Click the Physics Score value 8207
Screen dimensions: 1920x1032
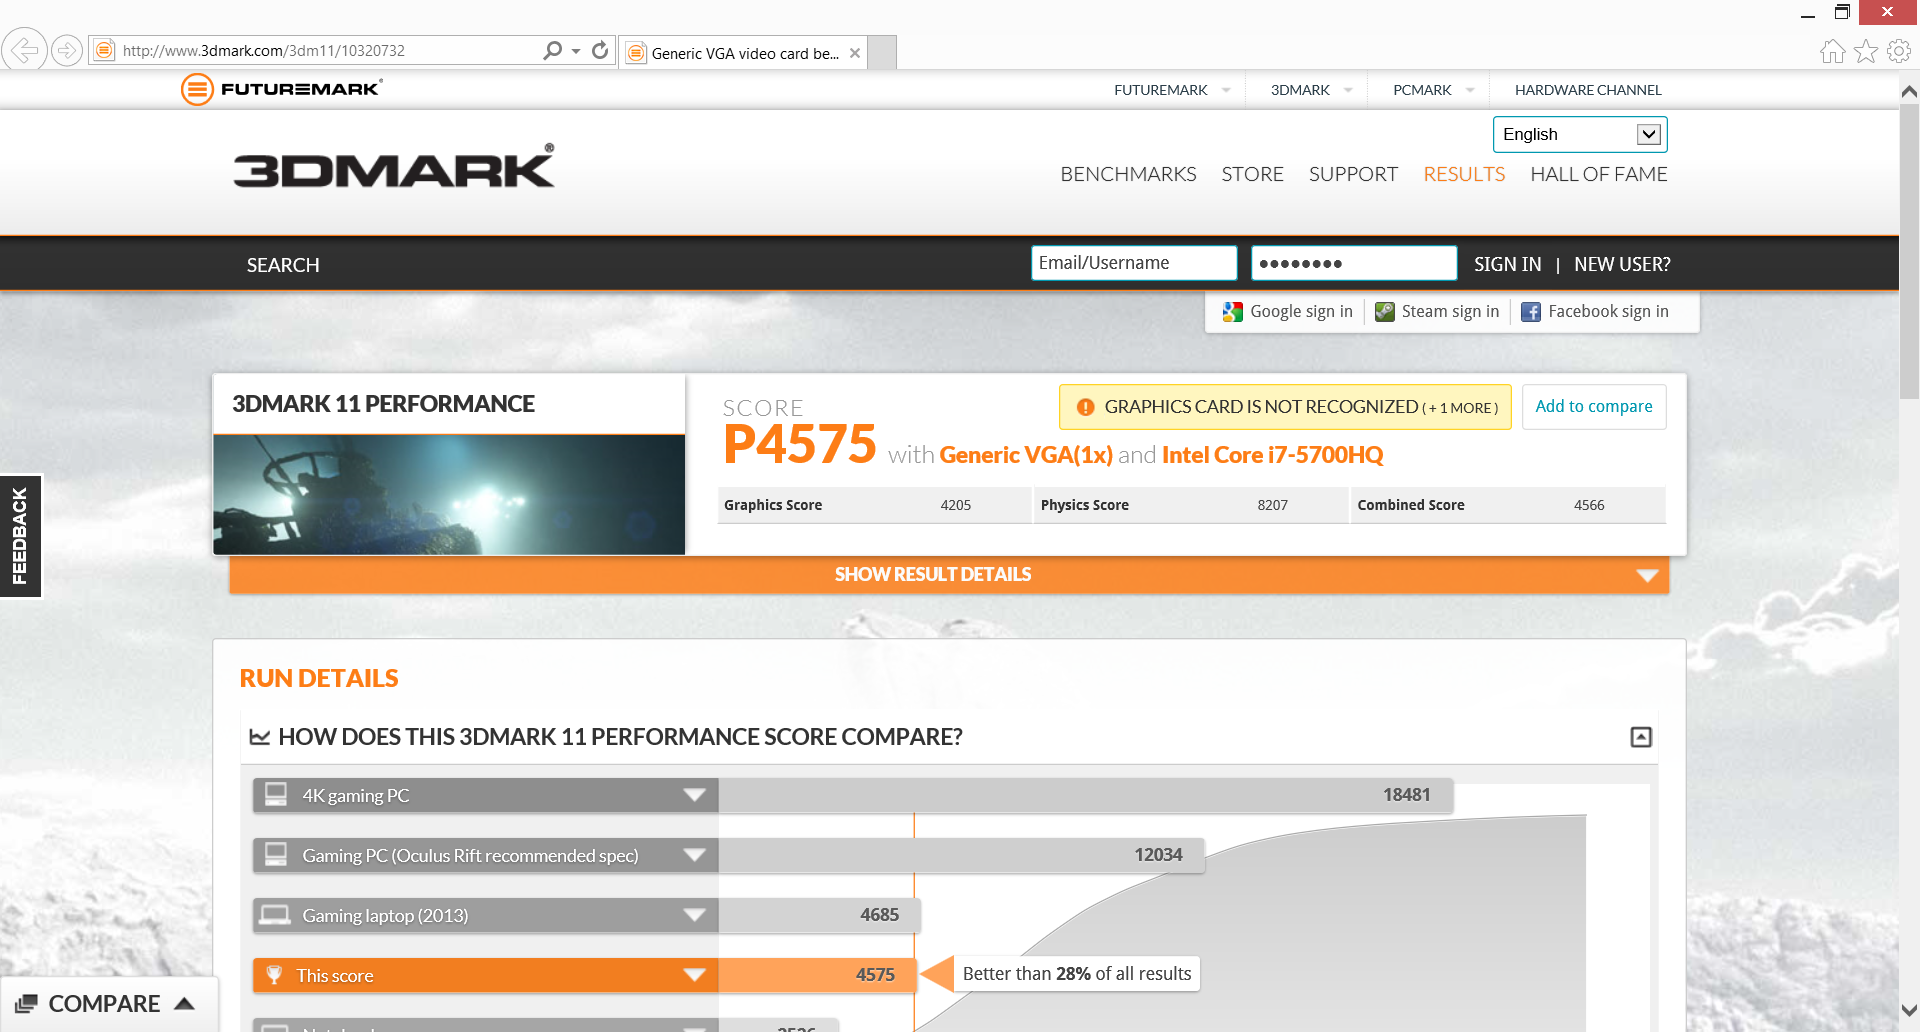point(1272,505)
